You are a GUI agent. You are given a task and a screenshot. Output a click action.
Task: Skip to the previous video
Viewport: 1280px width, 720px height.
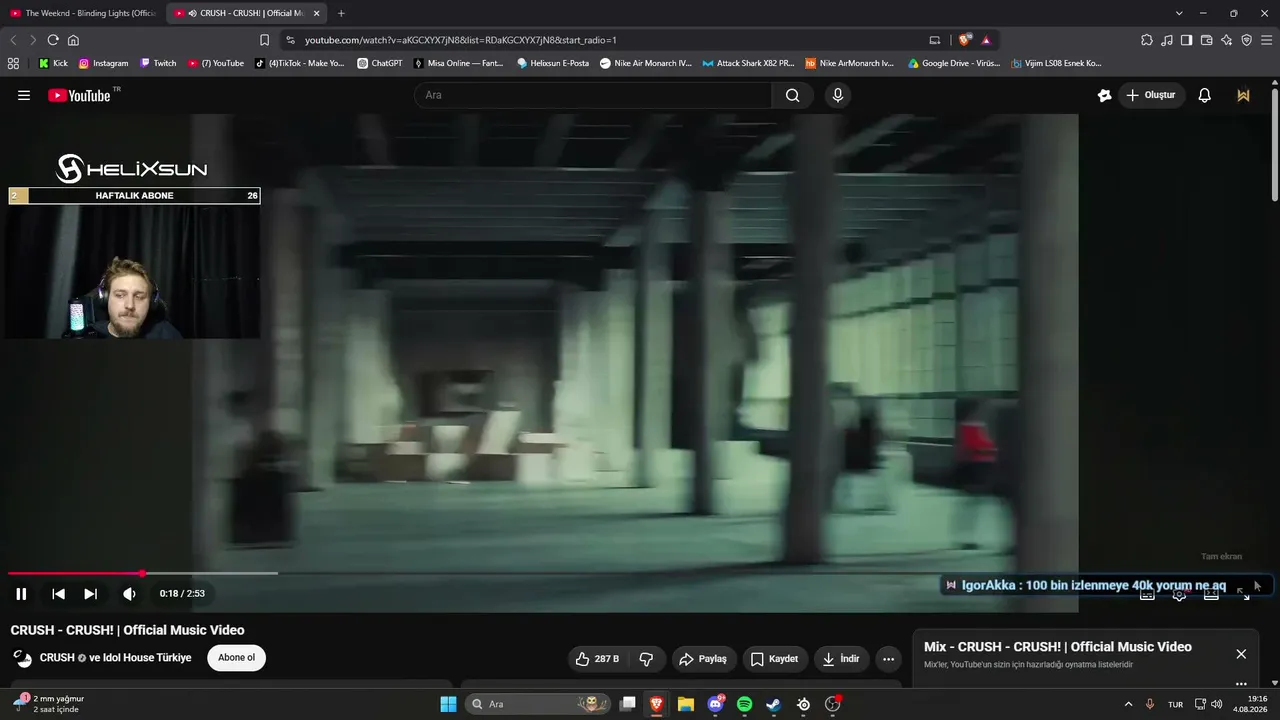click(x=58, y=594)
